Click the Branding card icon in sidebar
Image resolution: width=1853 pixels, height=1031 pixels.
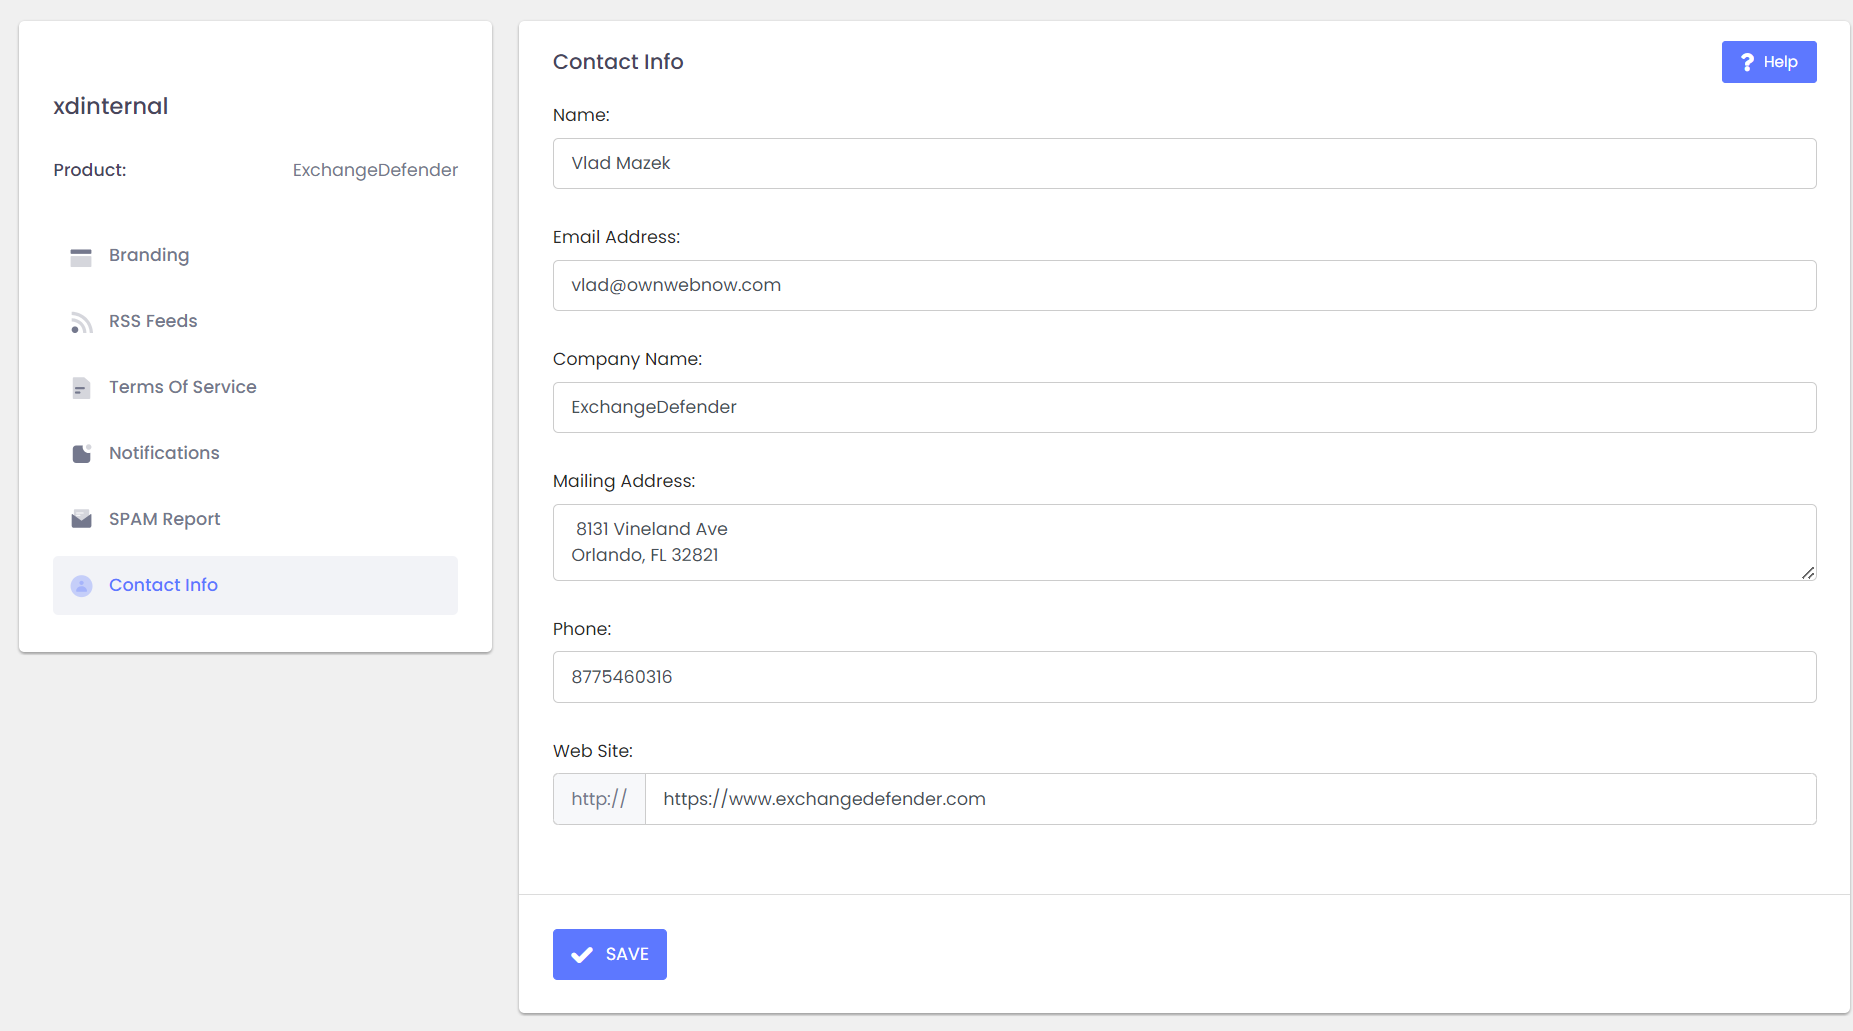click(x=81, y=257)
